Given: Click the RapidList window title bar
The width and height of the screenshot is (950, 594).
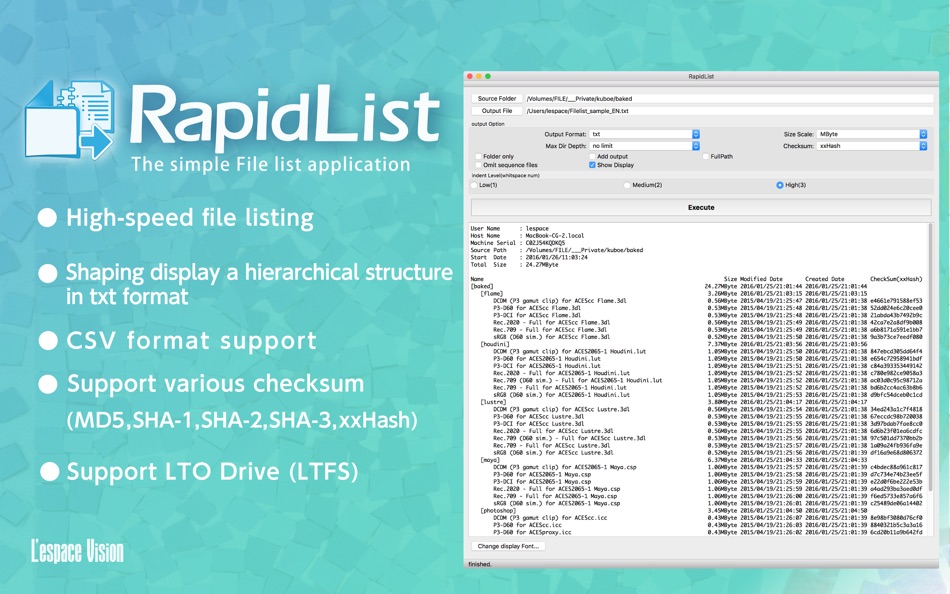Looking at the screenshot, I should pos(701,76).
